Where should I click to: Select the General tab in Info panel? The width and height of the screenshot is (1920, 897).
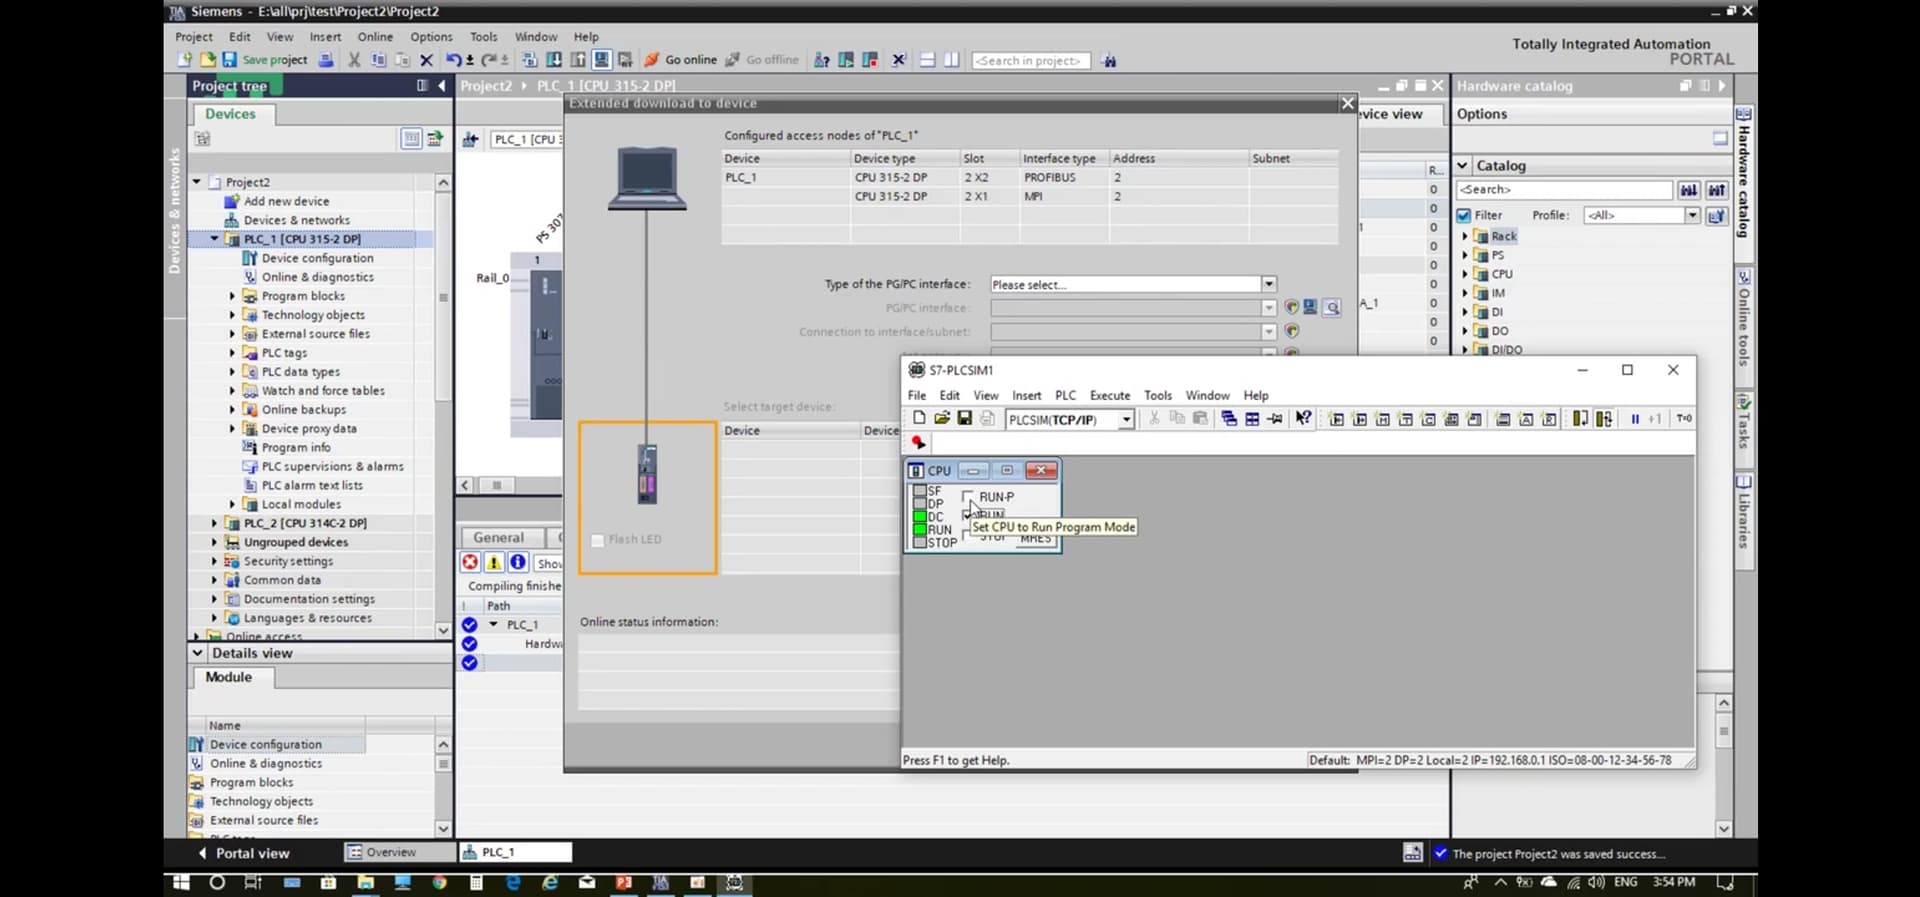click(x=499, y=537)
